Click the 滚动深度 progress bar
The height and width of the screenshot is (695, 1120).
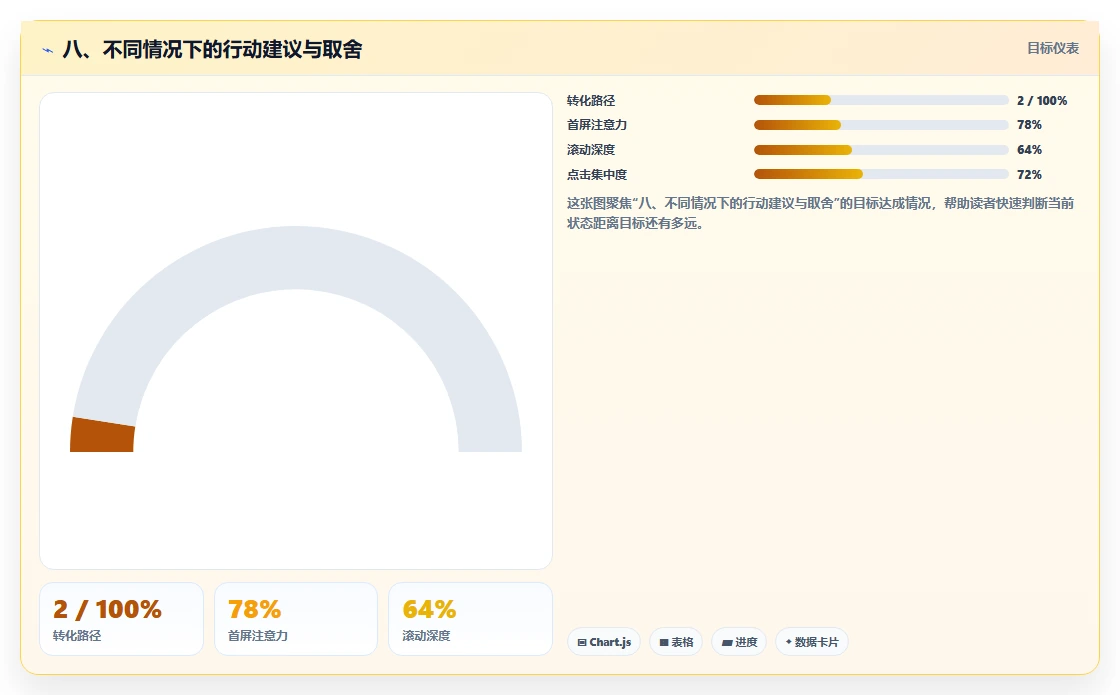click(x=881, y=150)
